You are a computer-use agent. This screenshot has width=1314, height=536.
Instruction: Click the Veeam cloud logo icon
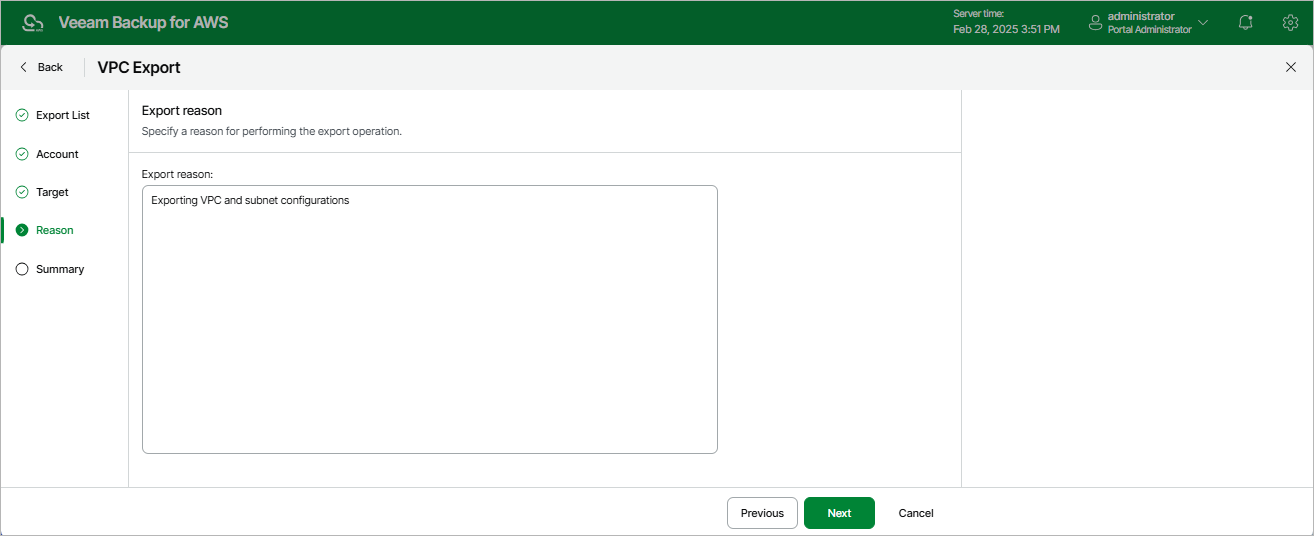tap(32, 22)
